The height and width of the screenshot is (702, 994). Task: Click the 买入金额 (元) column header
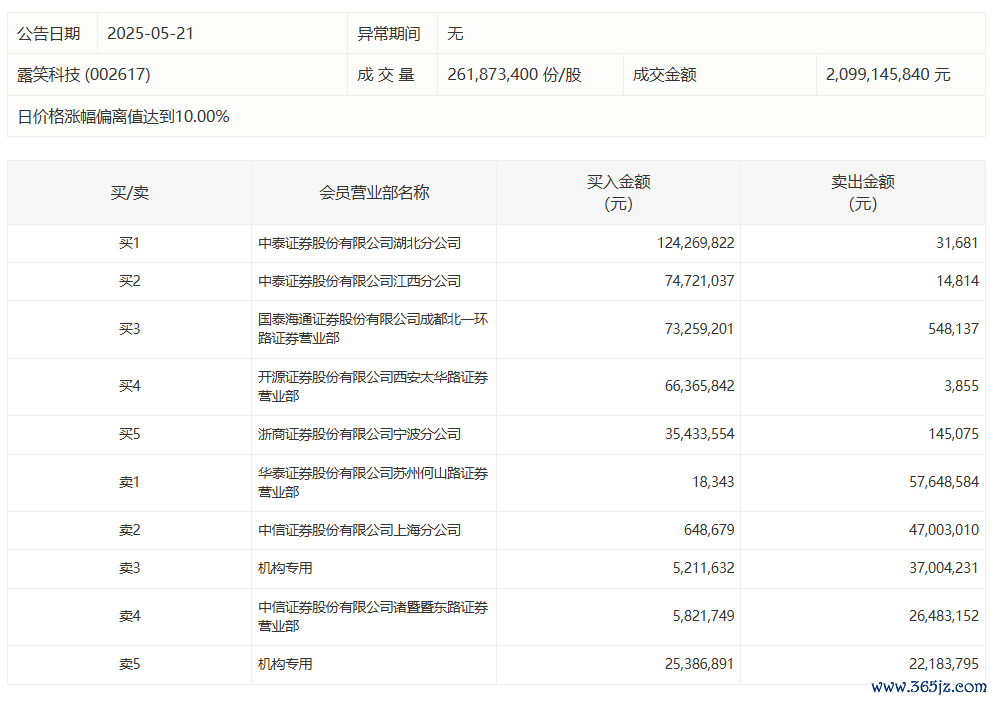click(x=618, y=193)
